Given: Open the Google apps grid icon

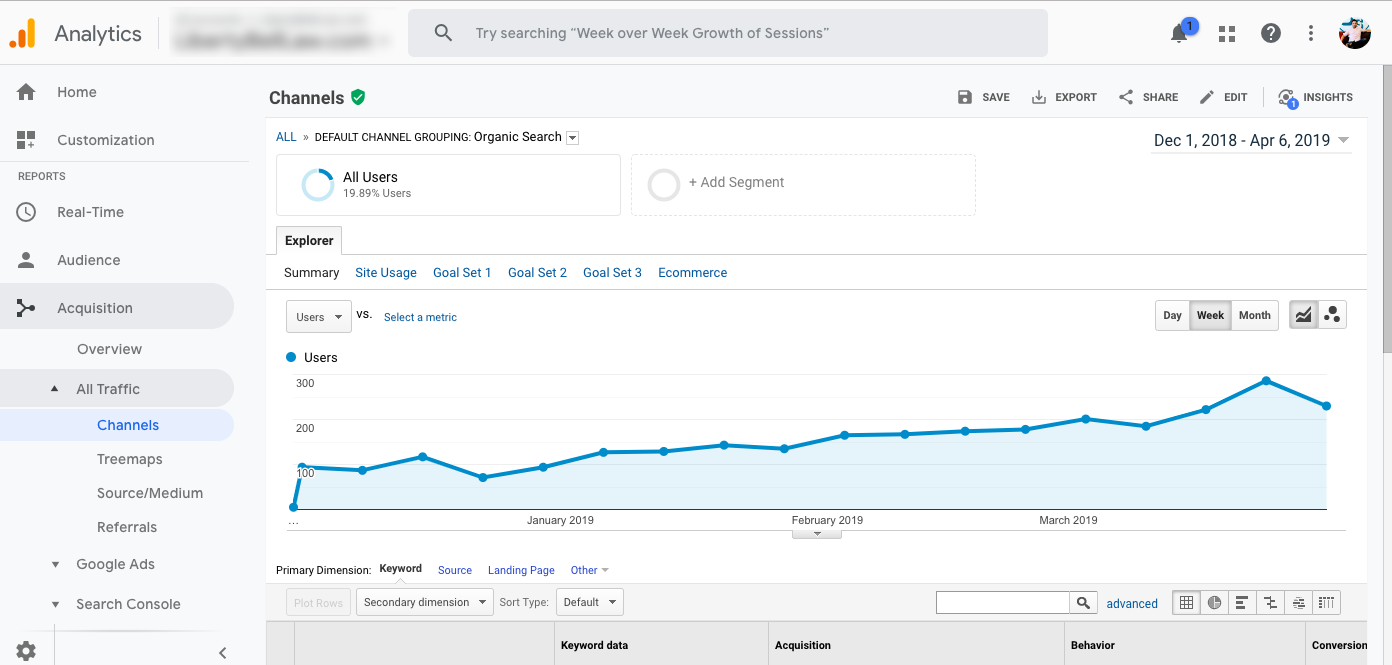Looking at the screenshot, I should pyautogui.click(x=1227, y=34).
